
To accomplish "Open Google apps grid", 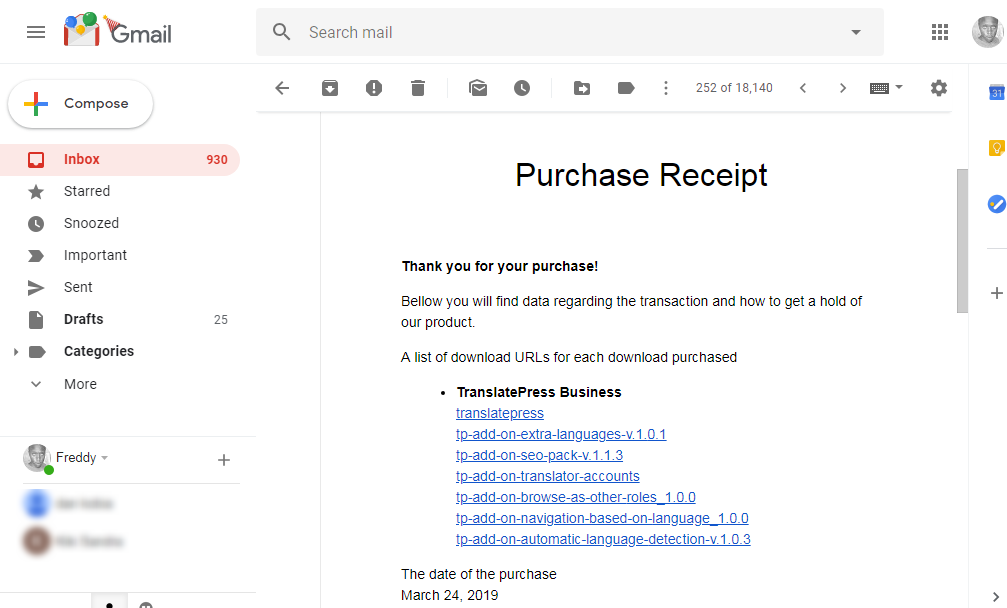I will (940, 32).
